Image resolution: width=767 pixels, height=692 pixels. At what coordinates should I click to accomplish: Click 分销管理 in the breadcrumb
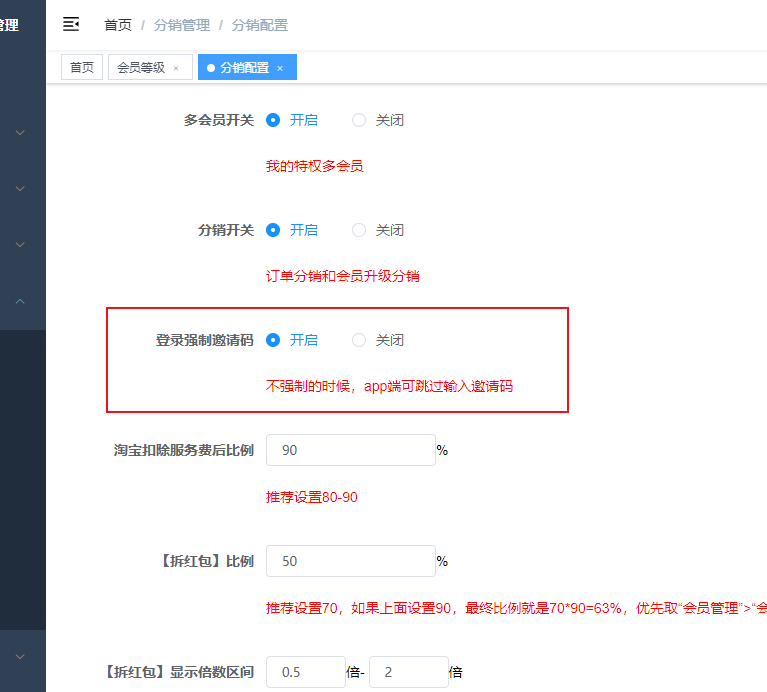tap(182, 25)
